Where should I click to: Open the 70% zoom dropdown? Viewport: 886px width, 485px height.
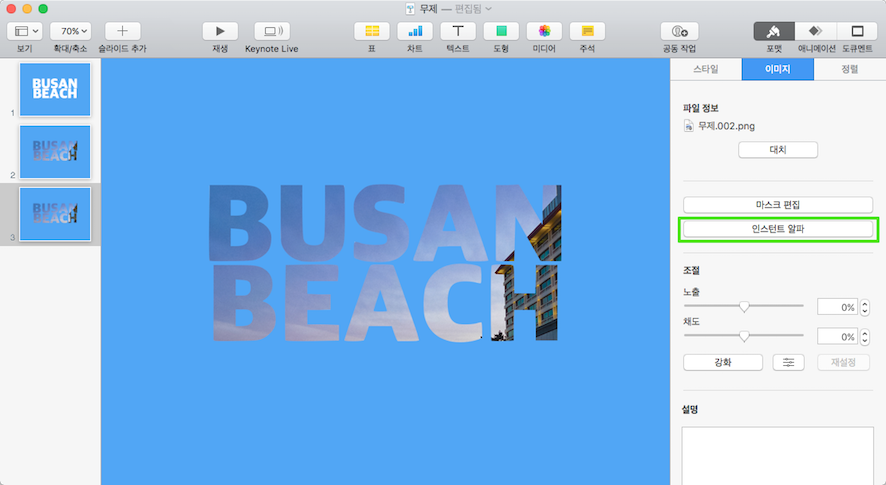point(71,31)
